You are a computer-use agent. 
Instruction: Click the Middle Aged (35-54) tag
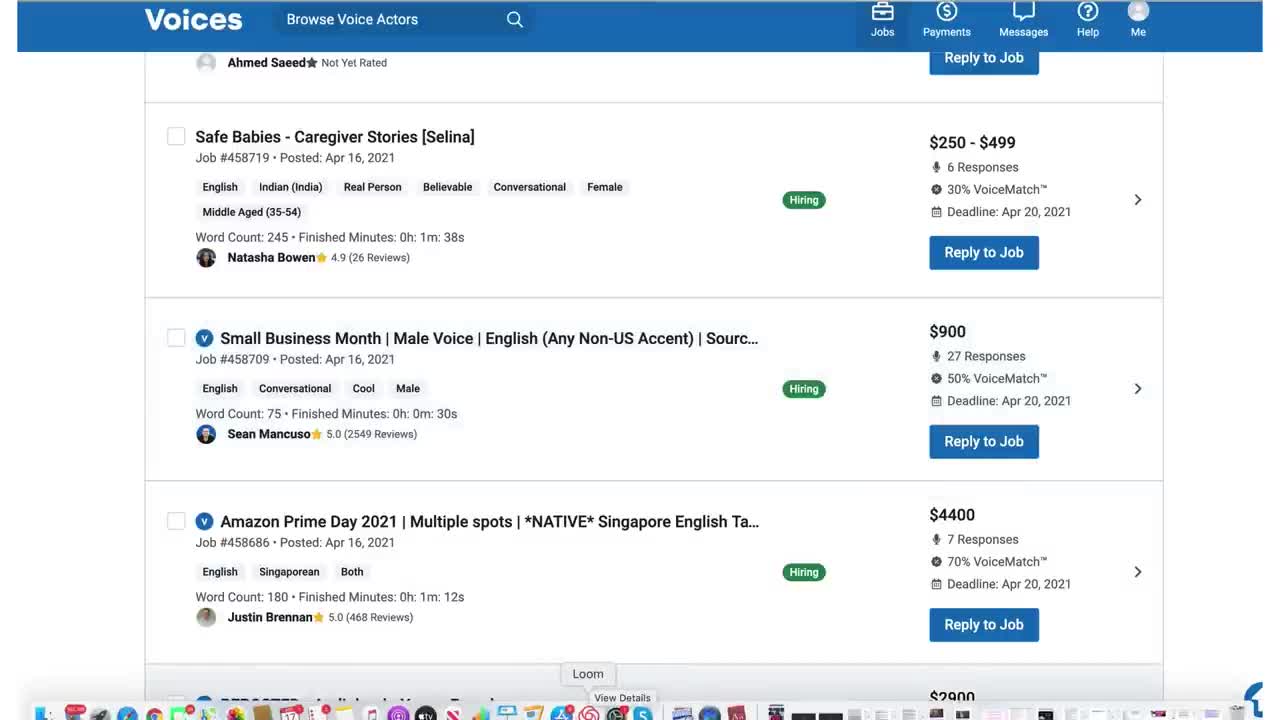(x=252, y=212)
